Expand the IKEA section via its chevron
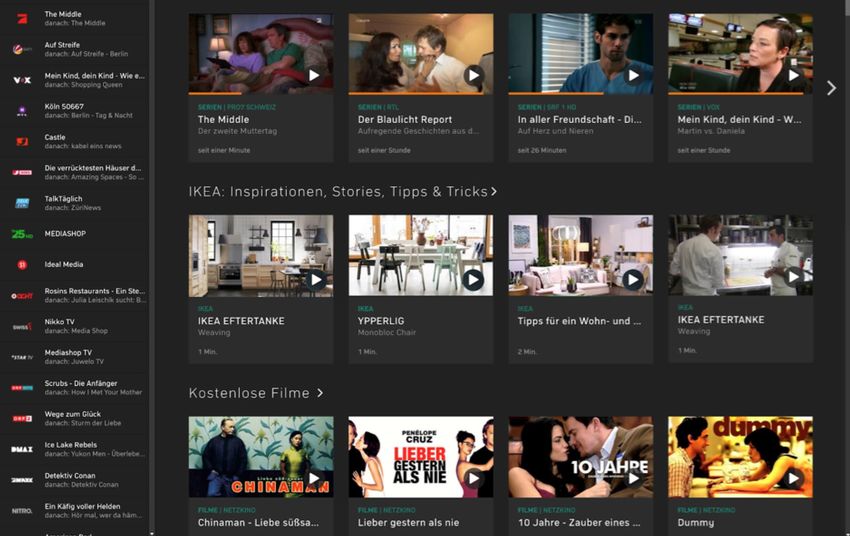 [494, 191]
